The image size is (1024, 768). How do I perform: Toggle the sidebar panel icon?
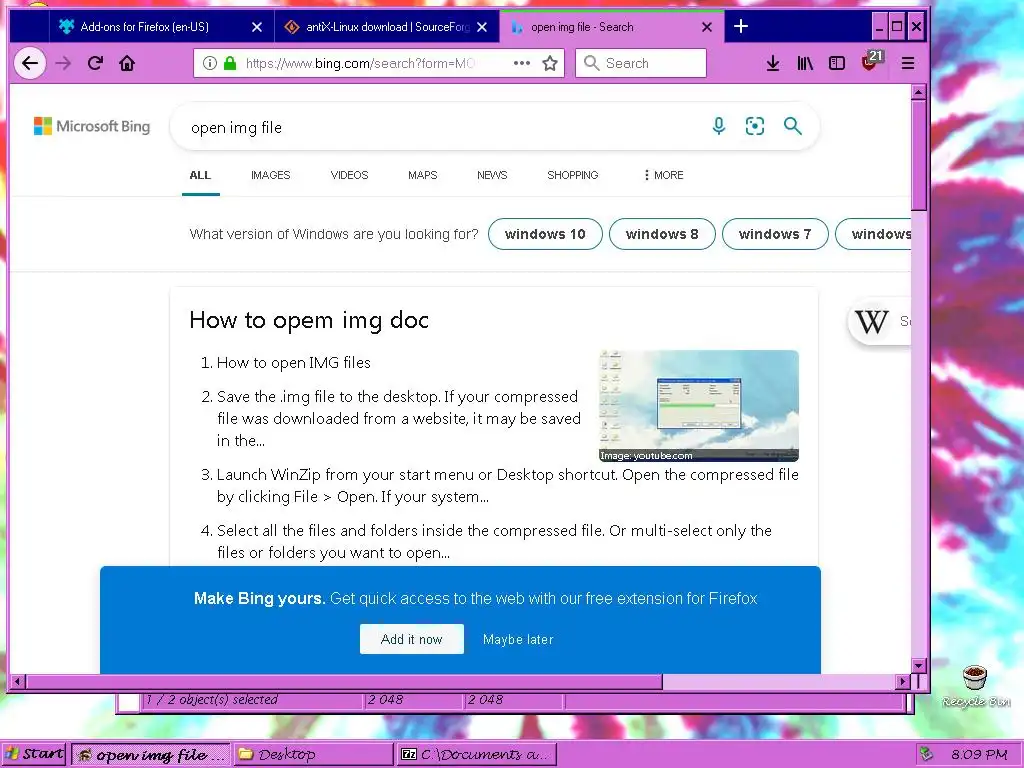pos(837,63)
